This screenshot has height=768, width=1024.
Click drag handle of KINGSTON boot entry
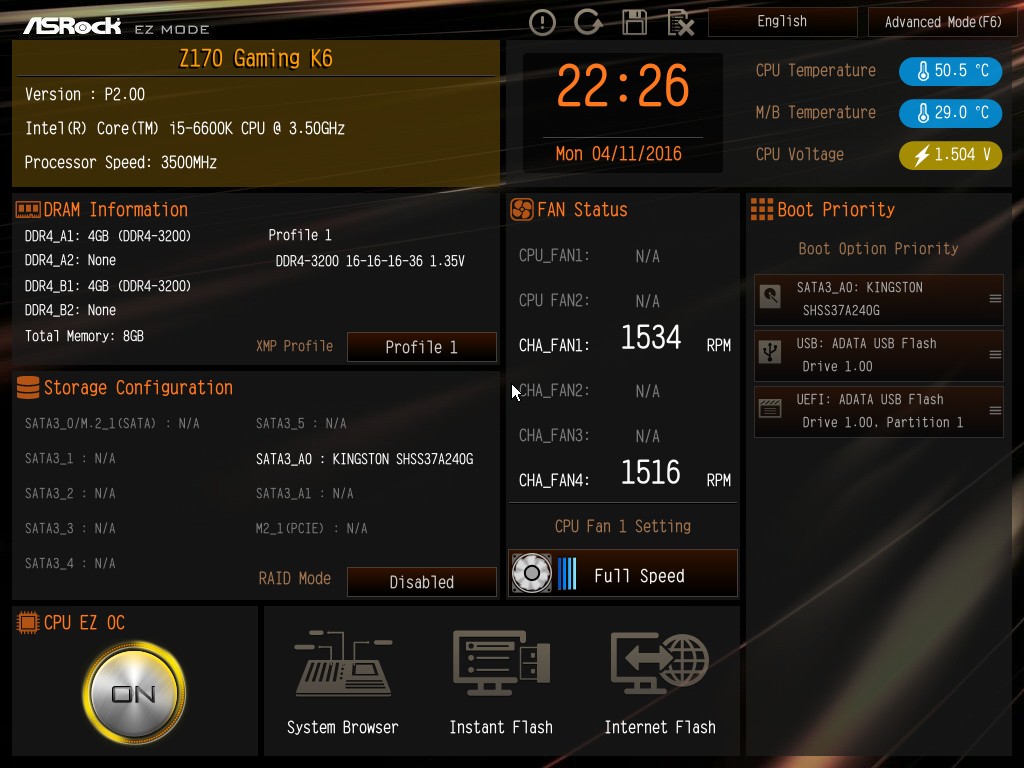995,298
